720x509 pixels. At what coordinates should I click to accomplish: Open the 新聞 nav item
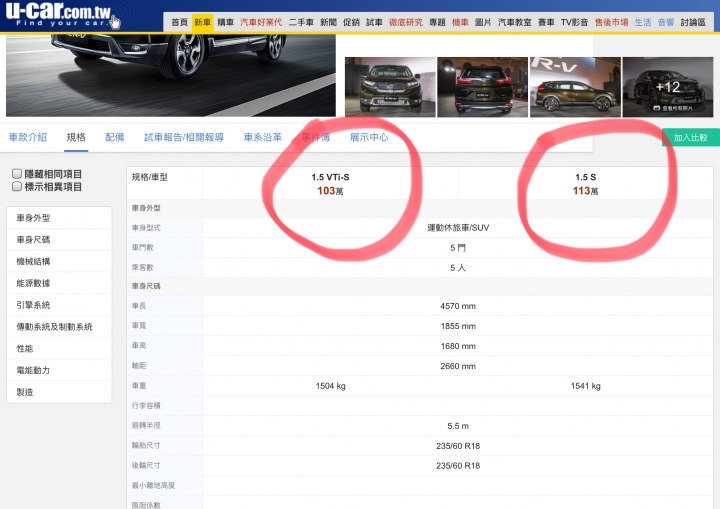click(328, 22)
